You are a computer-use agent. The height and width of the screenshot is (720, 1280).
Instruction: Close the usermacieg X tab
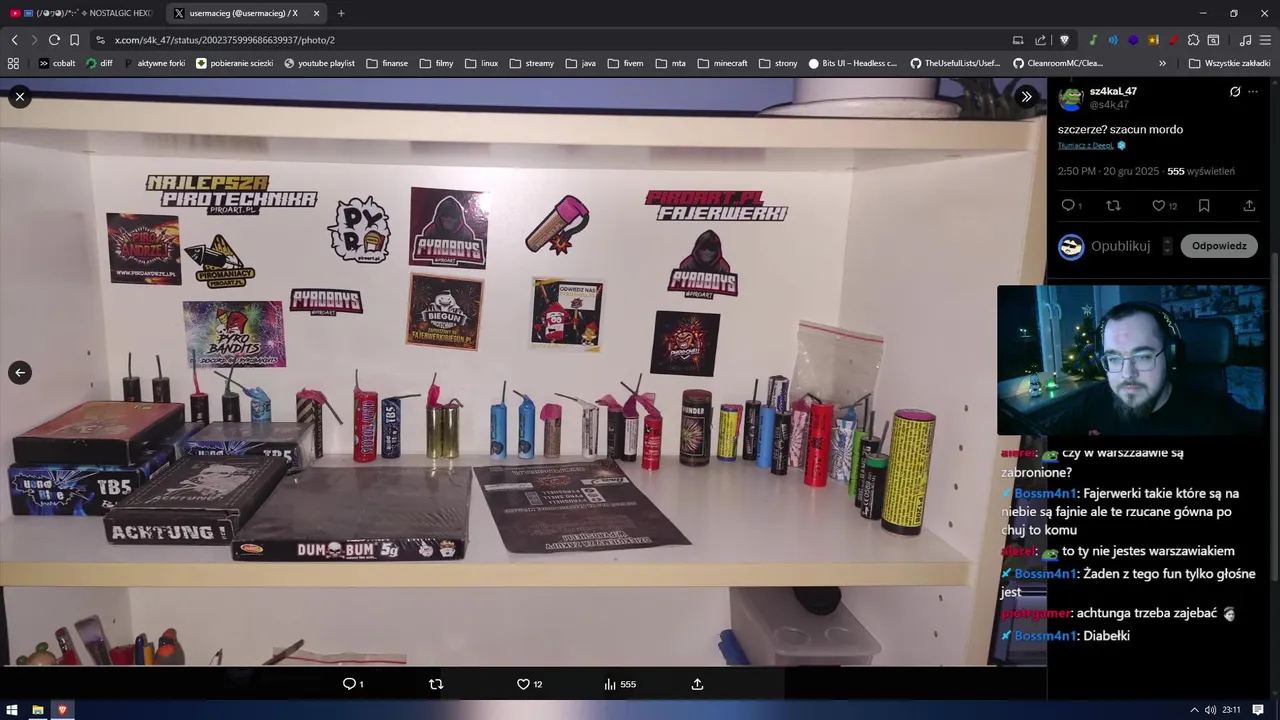tap(317, 13)
